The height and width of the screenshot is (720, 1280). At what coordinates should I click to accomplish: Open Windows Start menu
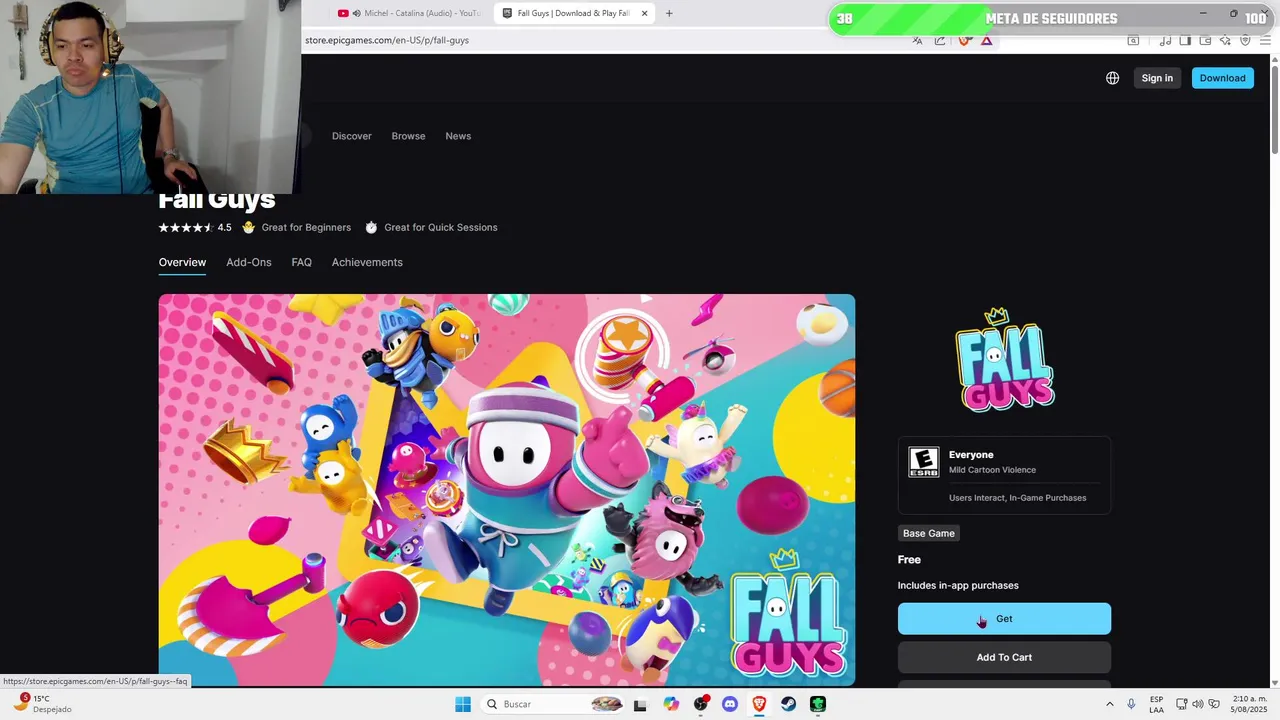[462, 704]
